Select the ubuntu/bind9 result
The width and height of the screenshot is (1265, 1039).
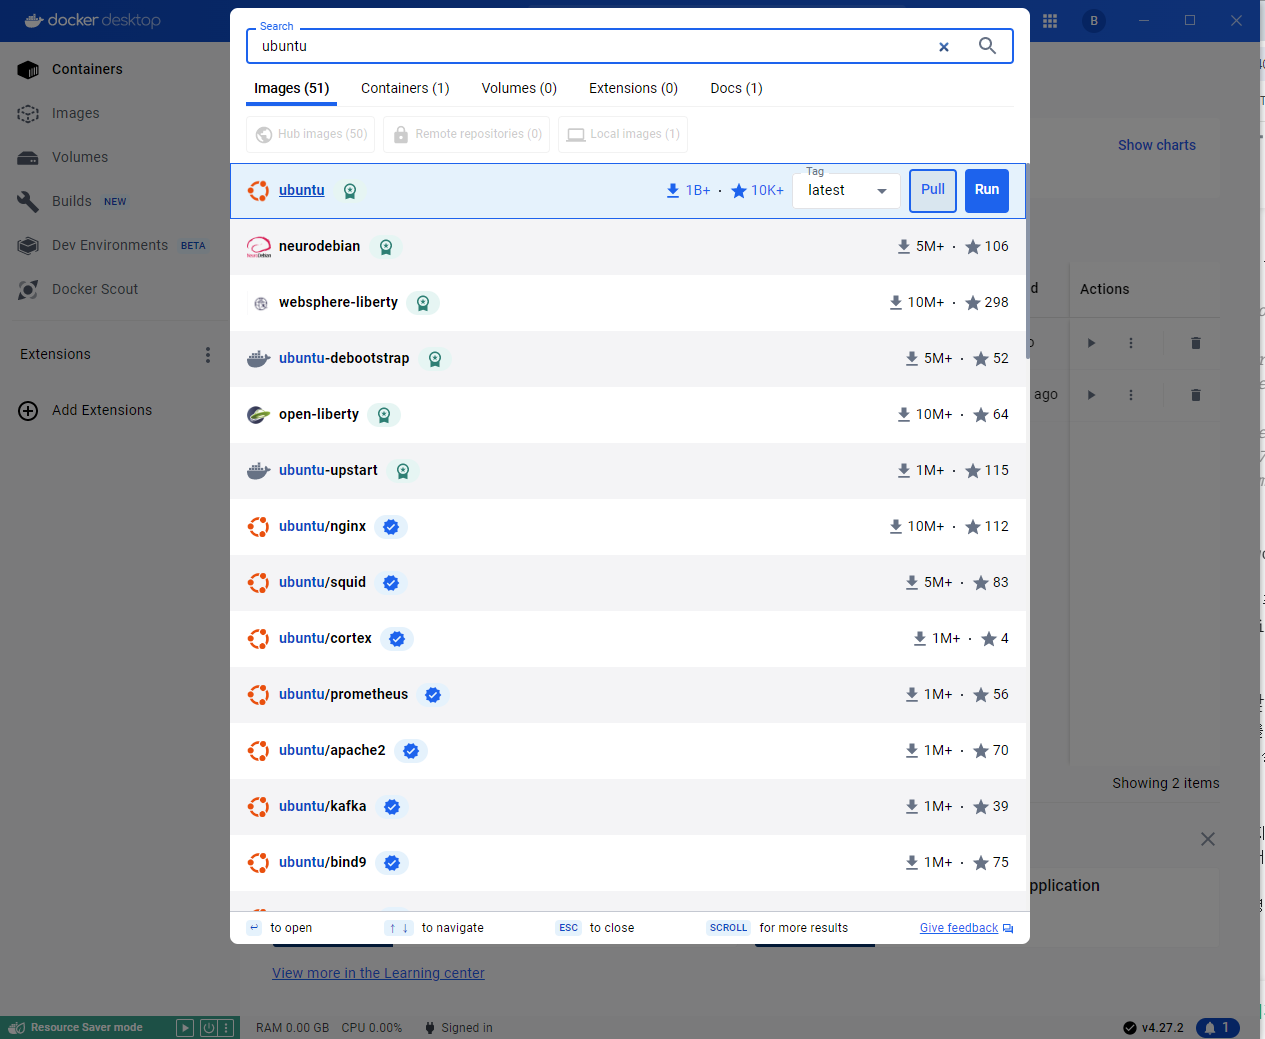[x=630, y=863]
